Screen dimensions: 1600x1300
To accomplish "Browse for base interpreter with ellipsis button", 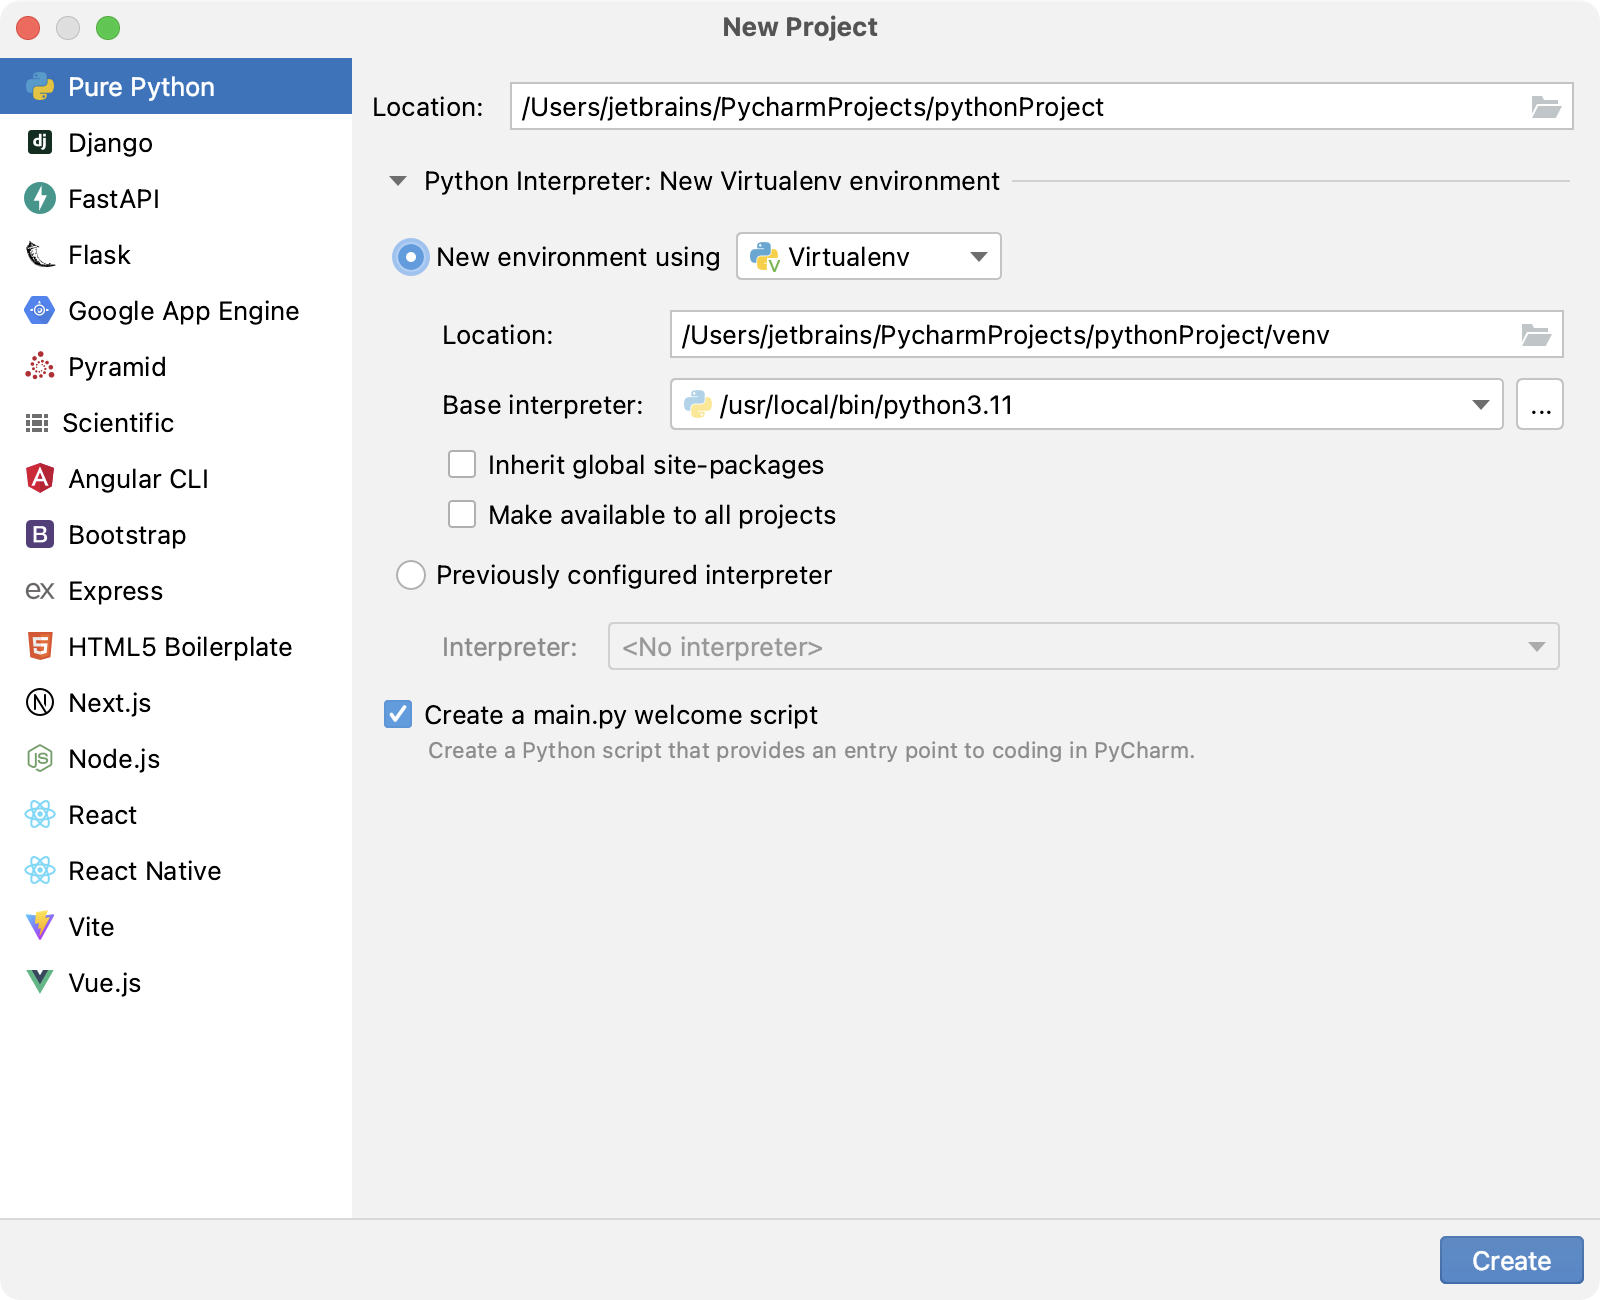I will point(1540,404).
